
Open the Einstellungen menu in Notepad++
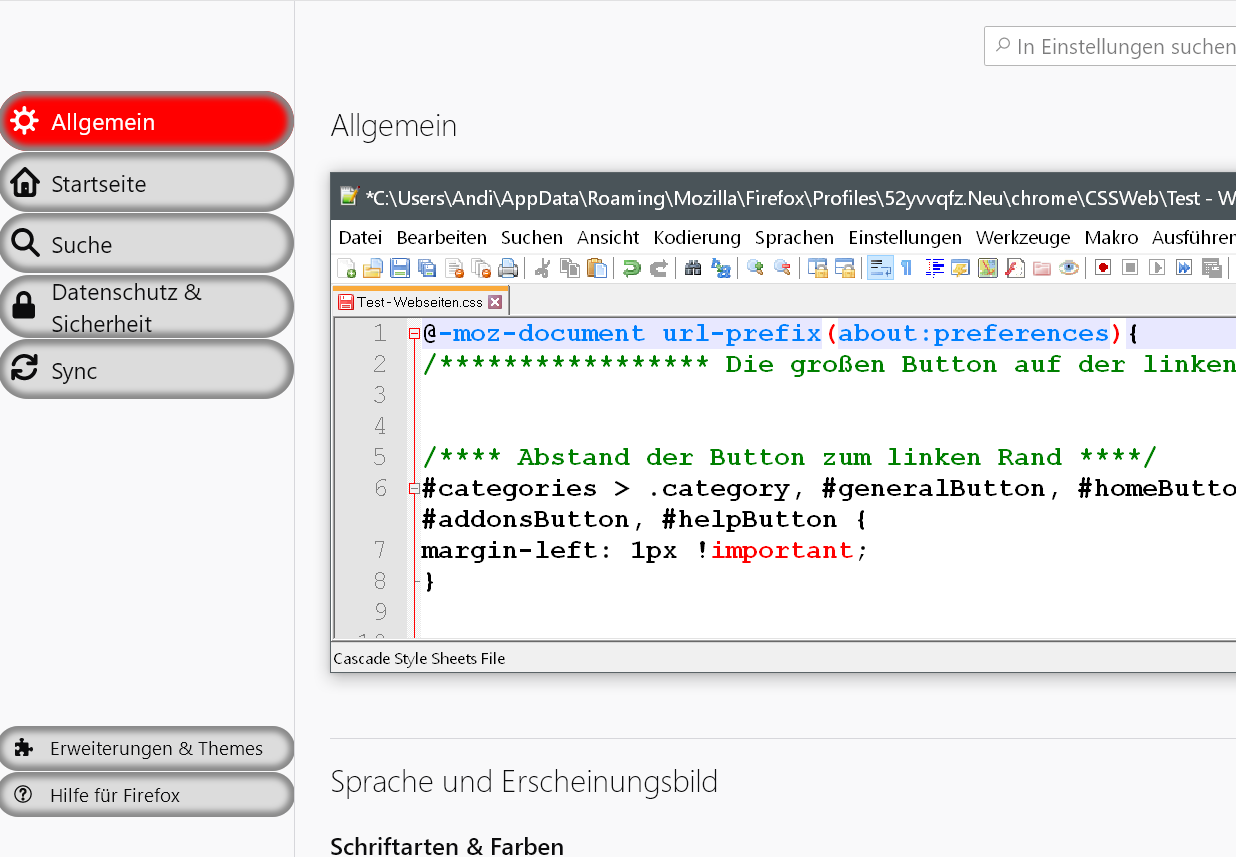[905, 237]
